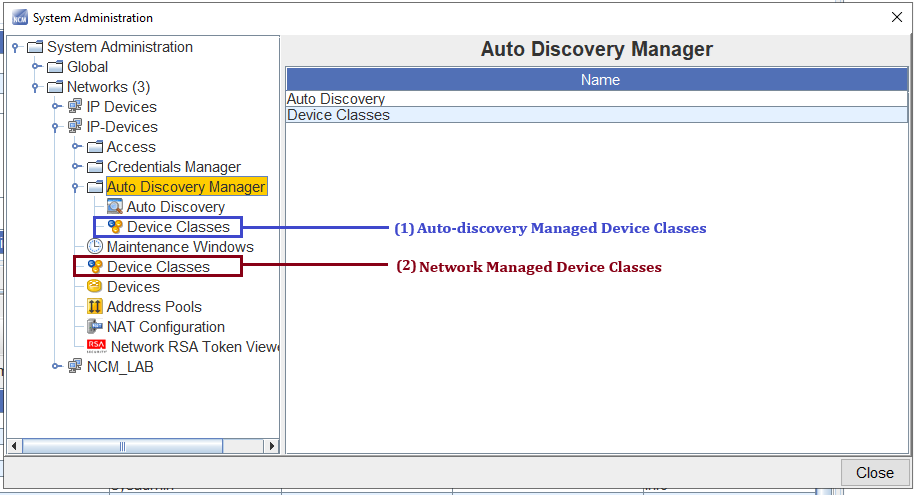This screenshot has width=919, height=497.
Task: Click the Auto Discovery magnifier icon in tree
Action: tap(115, 207)
